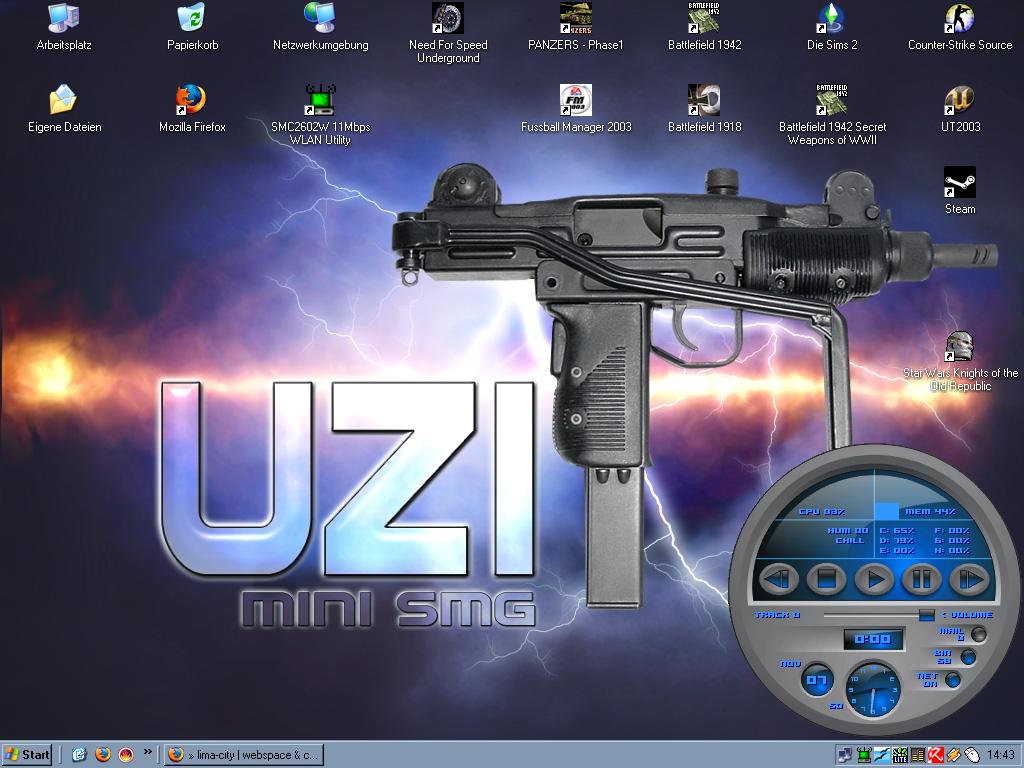Select the Counter-Strike Source shortcut
The height and width of the screenshot is (768, 1024).
coord(959,17)
